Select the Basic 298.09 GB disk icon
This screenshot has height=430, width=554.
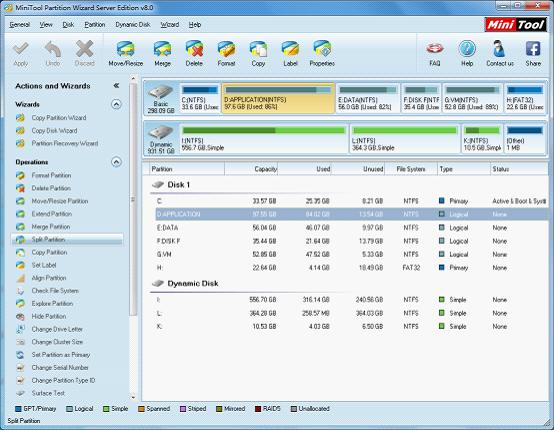pyautogui.click(x=161, y=98)
